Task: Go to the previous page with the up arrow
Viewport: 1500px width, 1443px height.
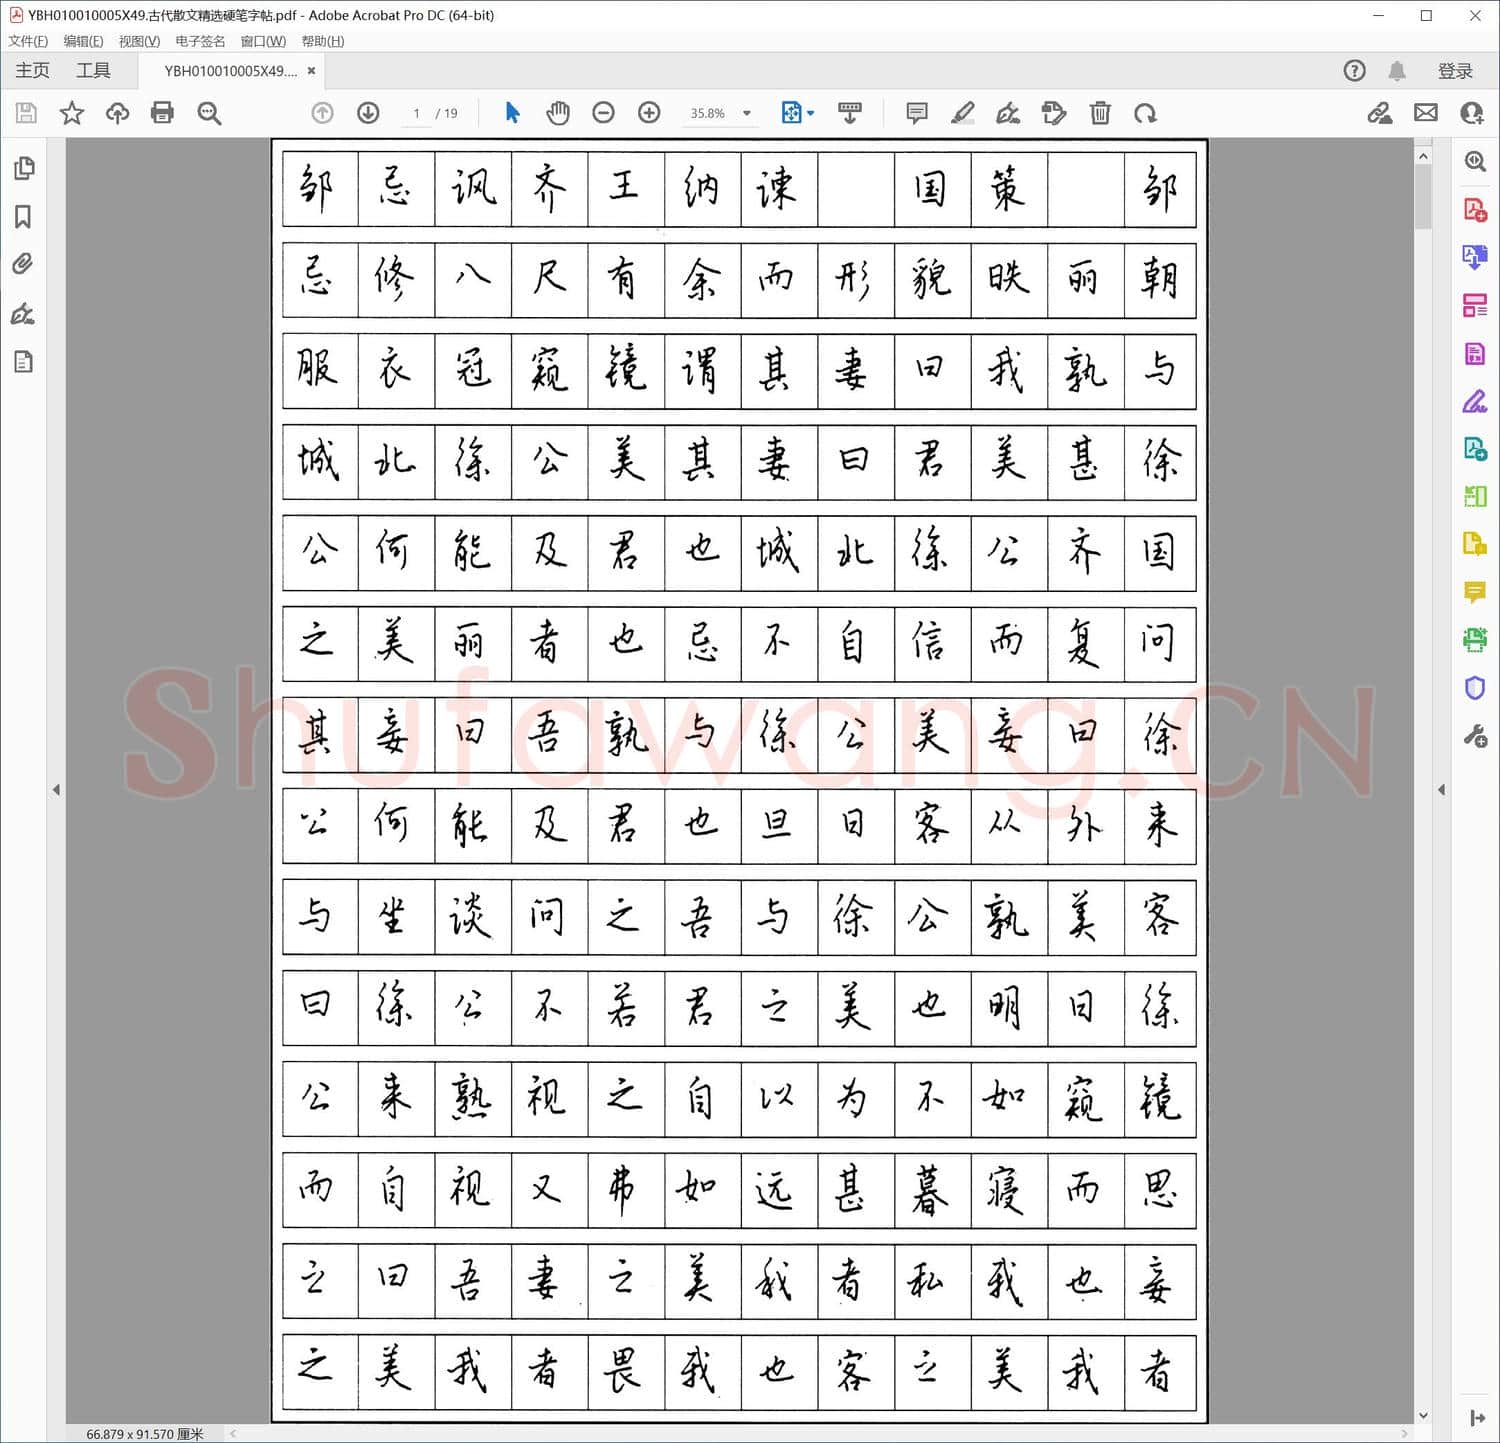Action: 322,113
